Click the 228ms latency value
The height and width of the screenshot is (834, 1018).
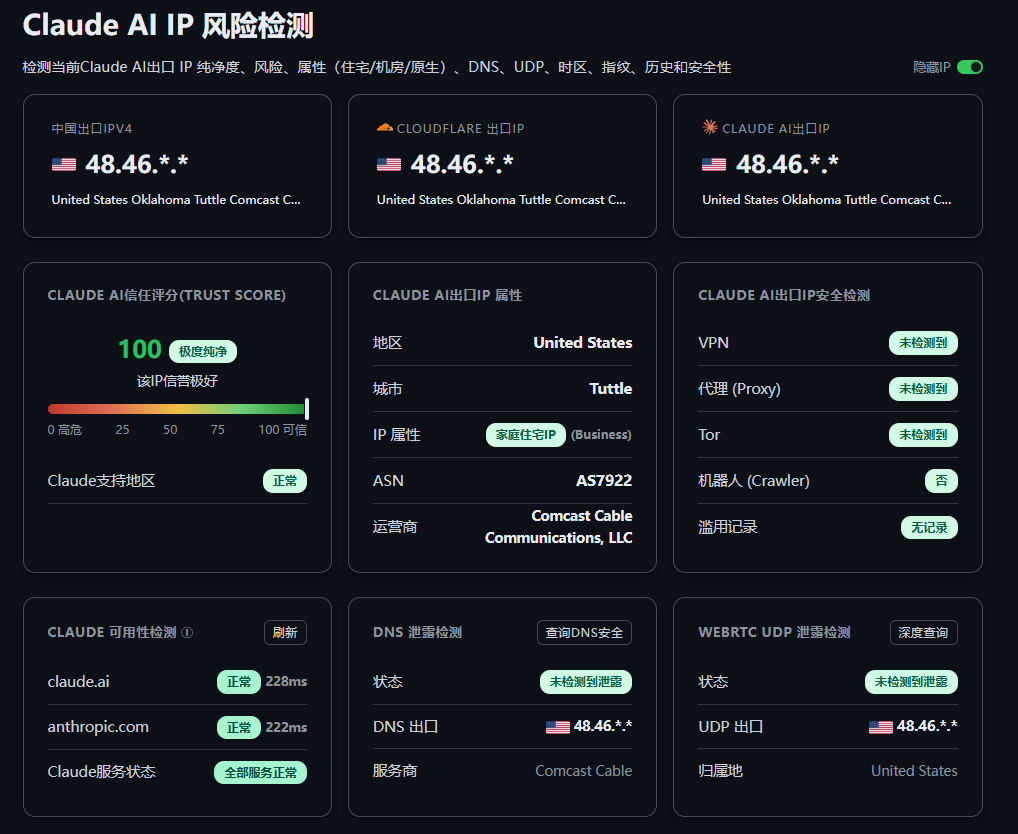tap(286, 681)
